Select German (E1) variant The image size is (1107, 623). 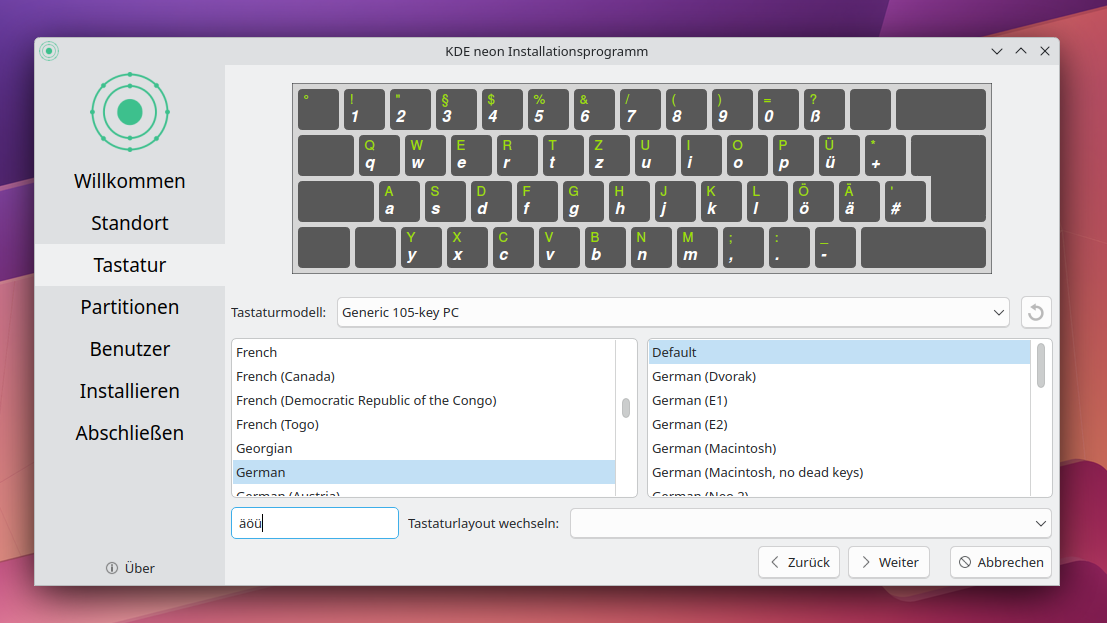[x=839, y=400]
